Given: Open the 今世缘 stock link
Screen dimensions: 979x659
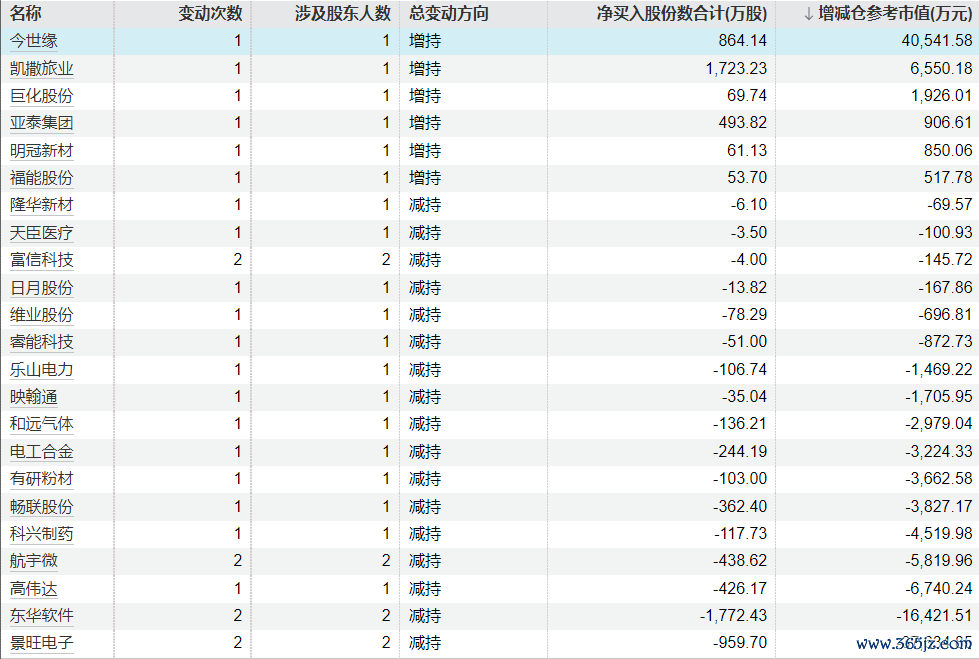Looking at the screenshot, I should 34,41.
